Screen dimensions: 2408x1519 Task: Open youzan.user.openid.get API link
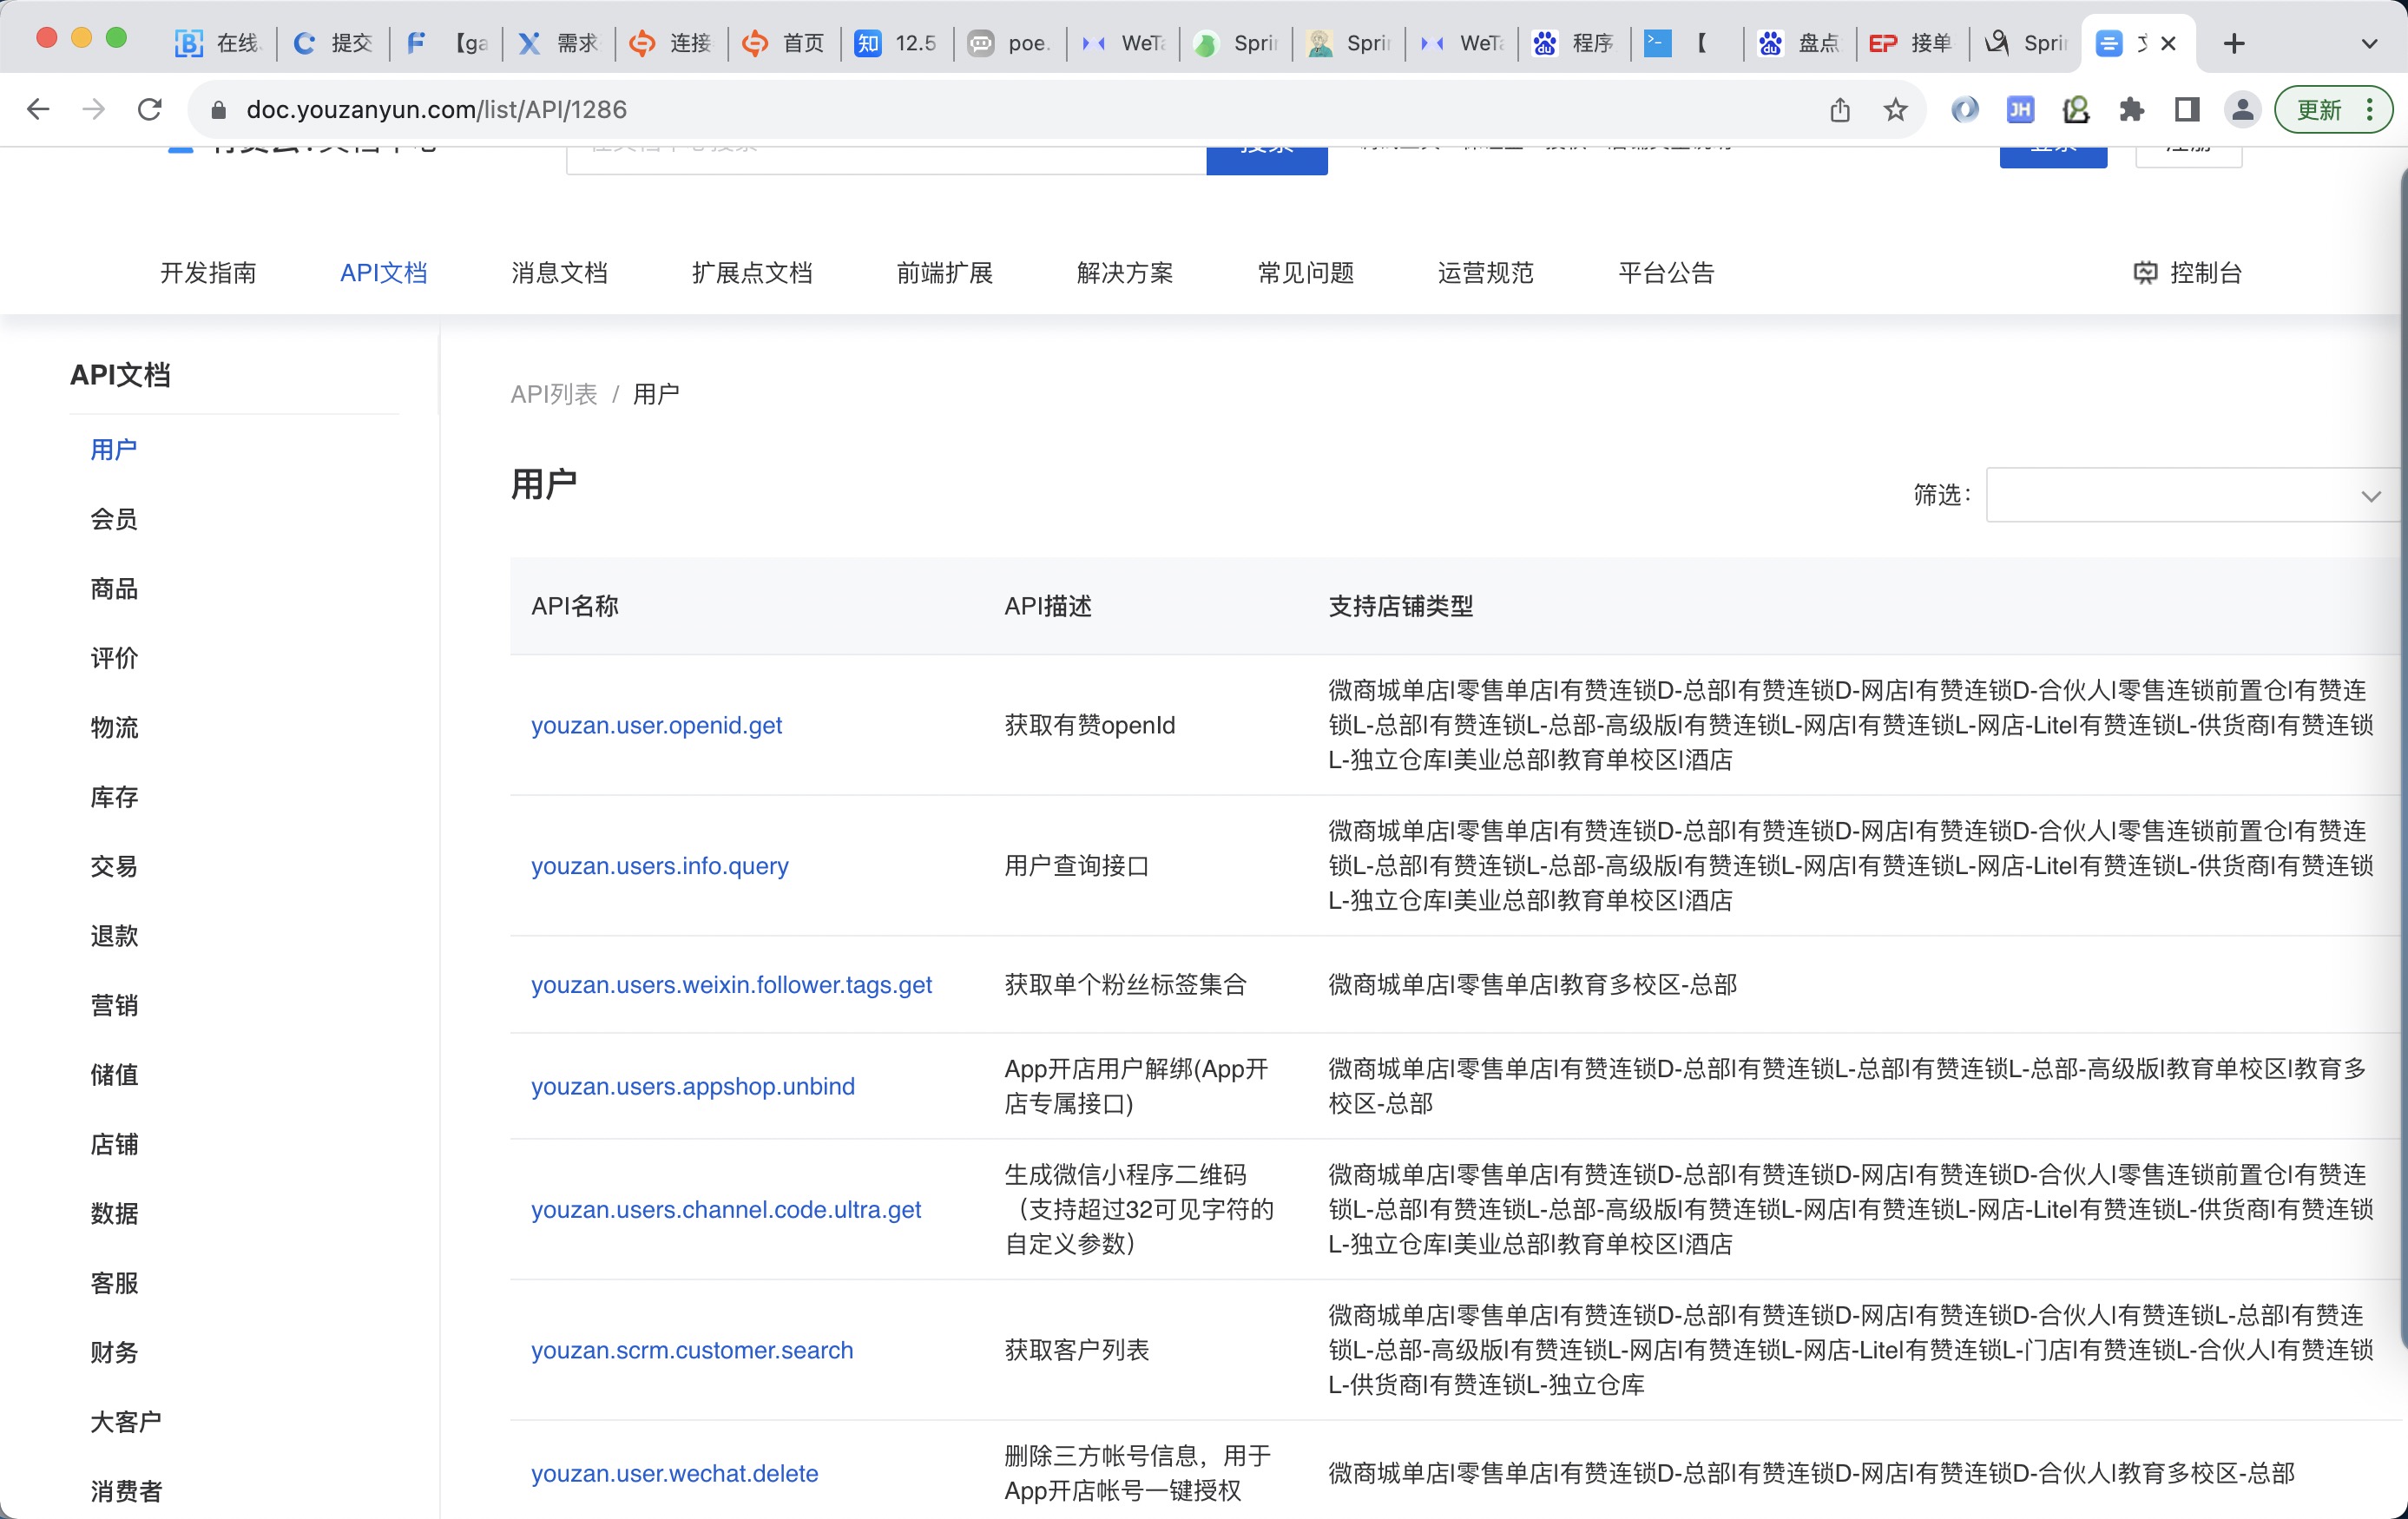point(656,725)
